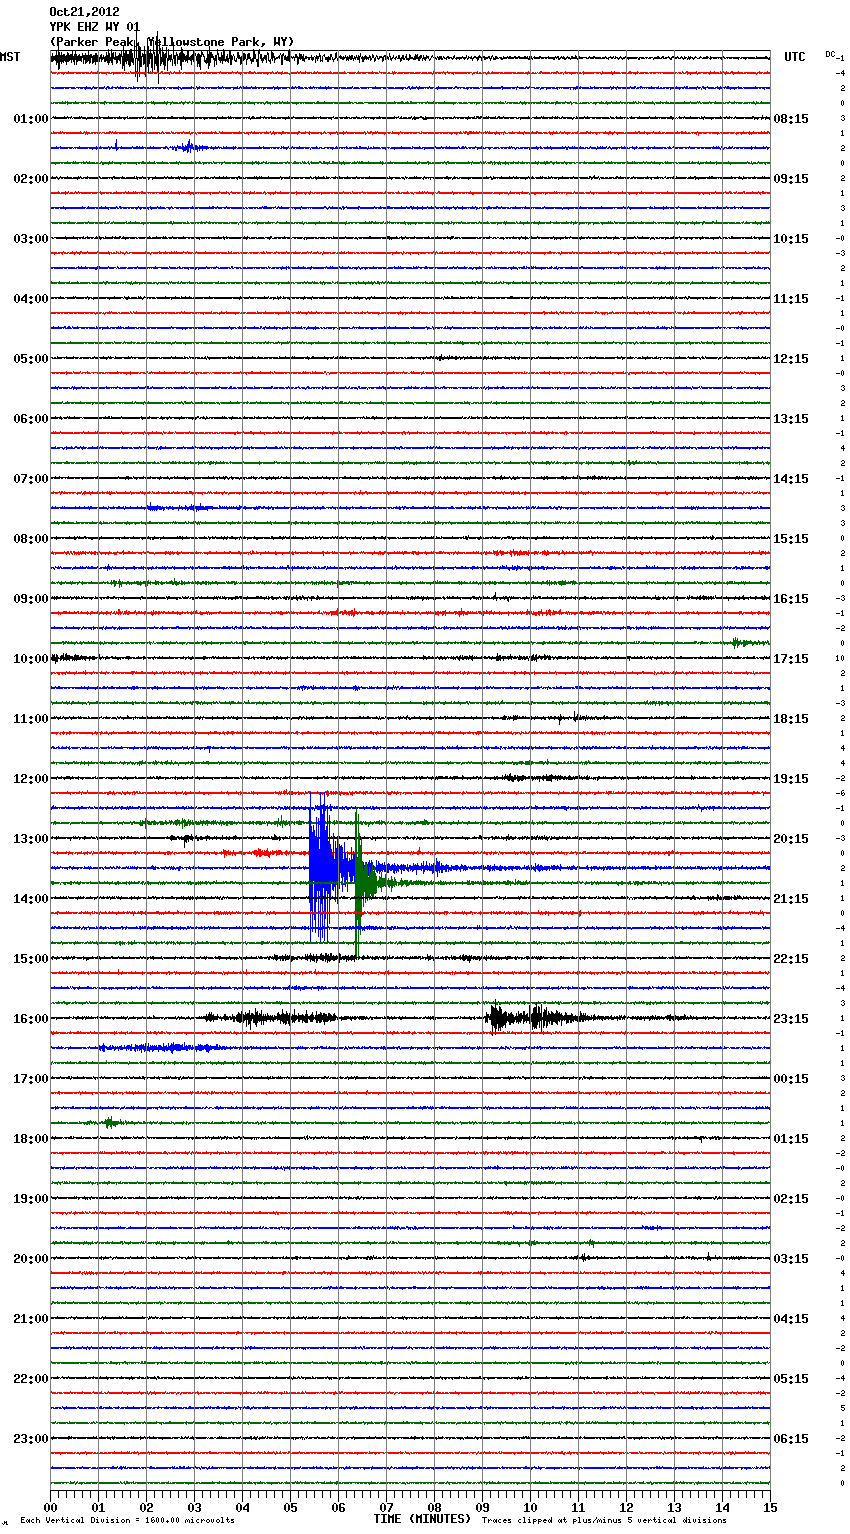850x1534 pixels.
Task: Click the 10:00 MST time label
Action: 30,659
